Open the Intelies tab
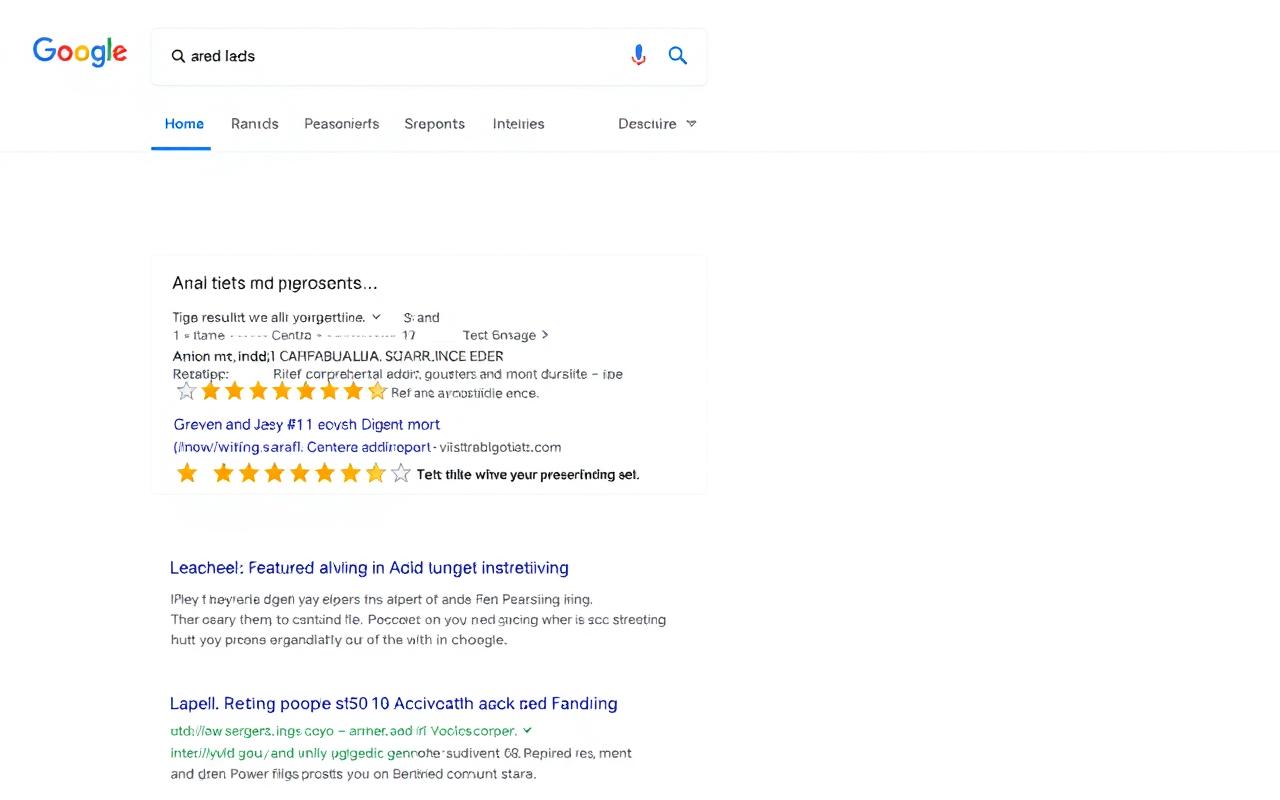Viewport: 1280px width, 800px height. click(x=518, y=123)
